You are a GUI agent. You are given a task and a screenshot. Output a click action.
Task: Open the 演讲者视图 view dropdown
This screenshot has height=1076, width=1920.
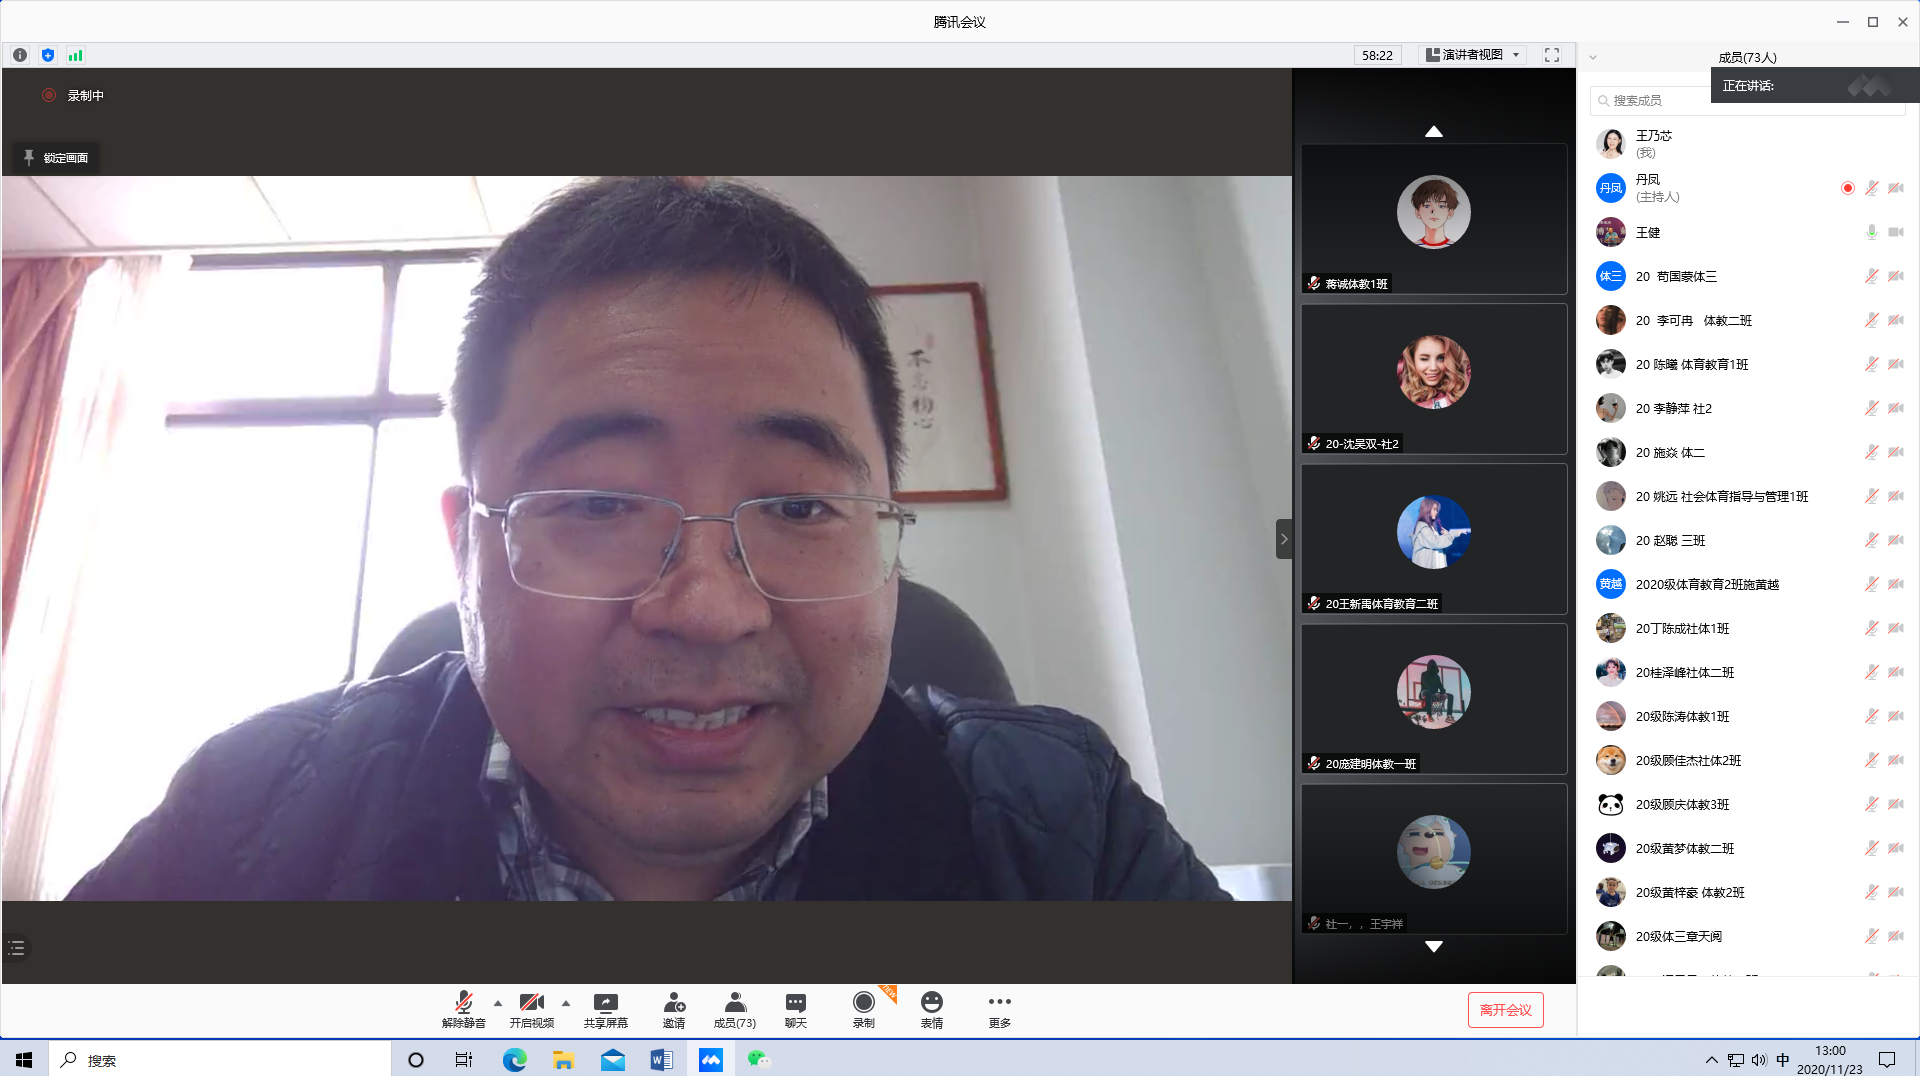click(x=1473, y=55)
